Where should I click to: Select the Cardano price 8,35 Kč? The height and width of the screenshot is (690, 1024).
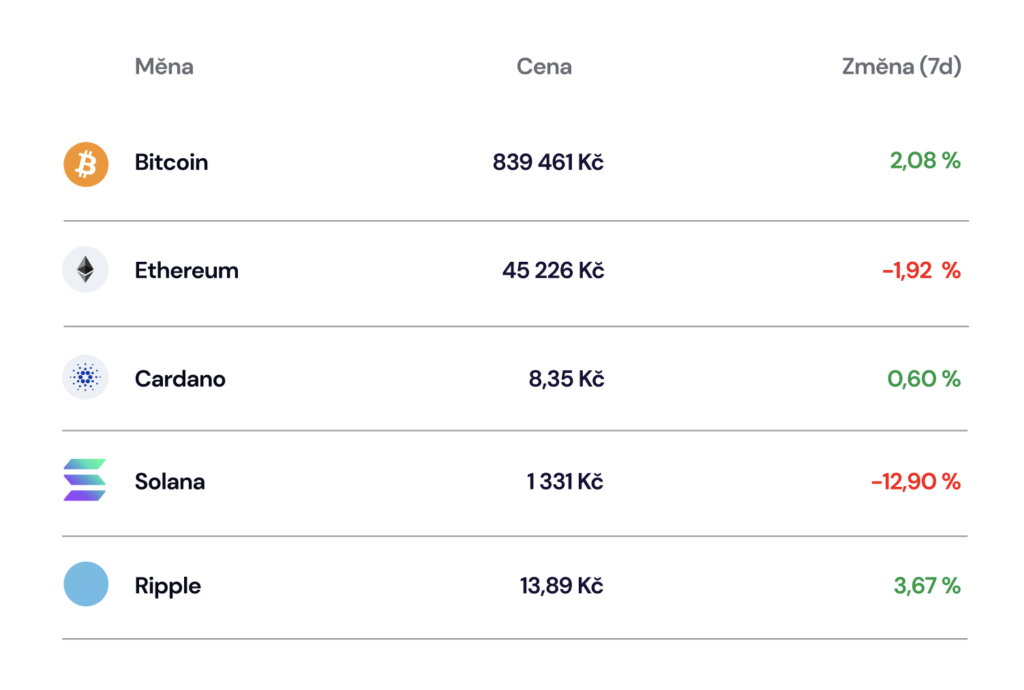click(x=566, y=379)
